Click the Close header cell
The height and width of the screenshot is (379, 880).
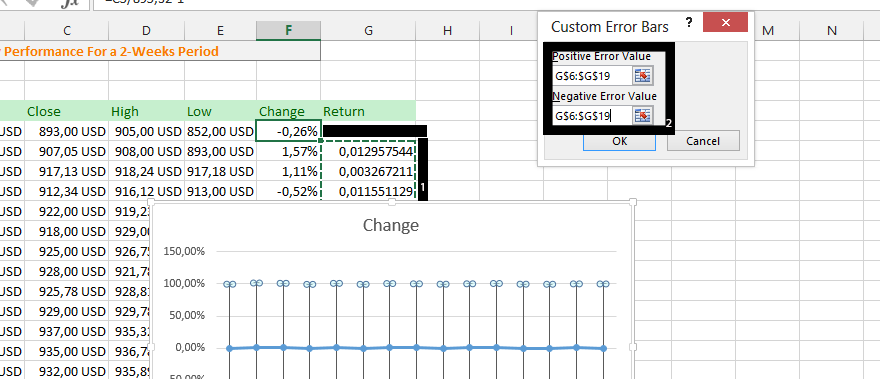click(x=67, y=111)
